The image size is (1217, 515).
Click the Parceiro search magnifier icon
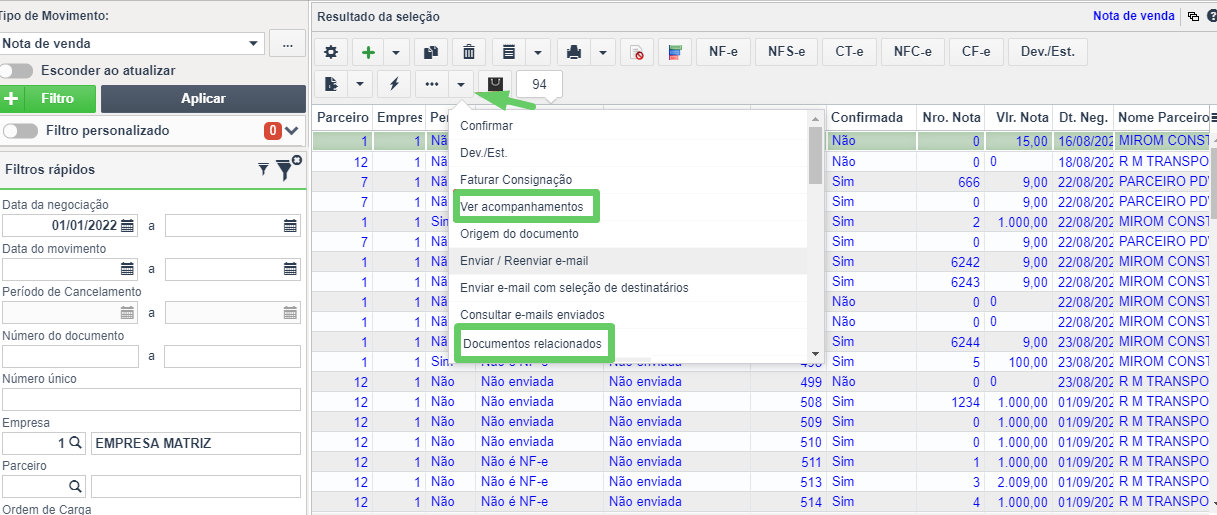click(75, 487)
